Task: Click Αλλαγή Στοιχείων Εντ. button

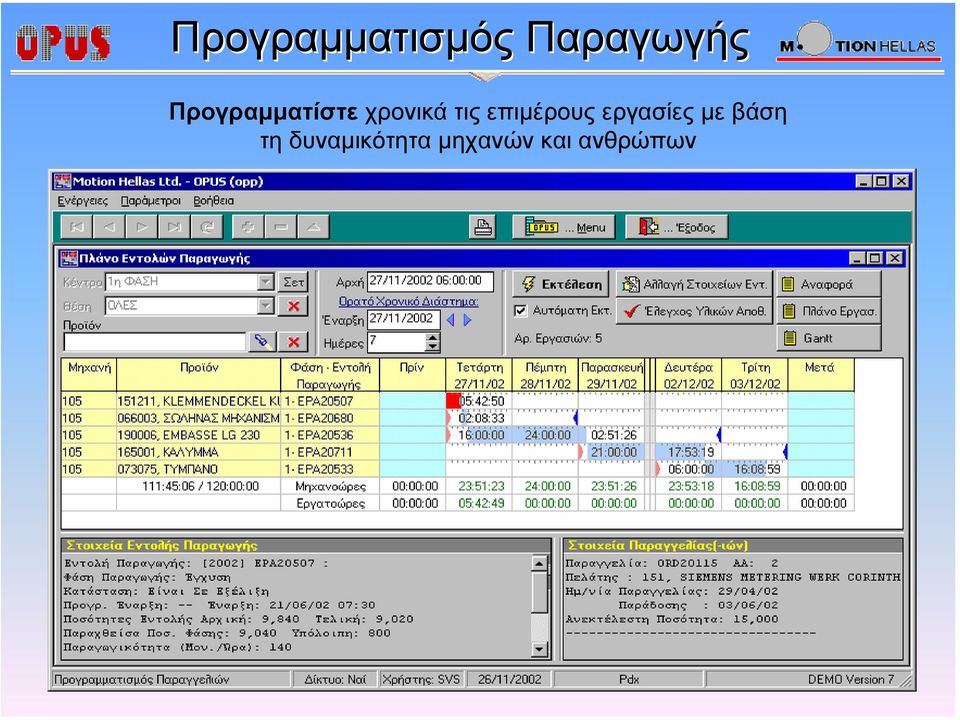Action: coord(694,284)
